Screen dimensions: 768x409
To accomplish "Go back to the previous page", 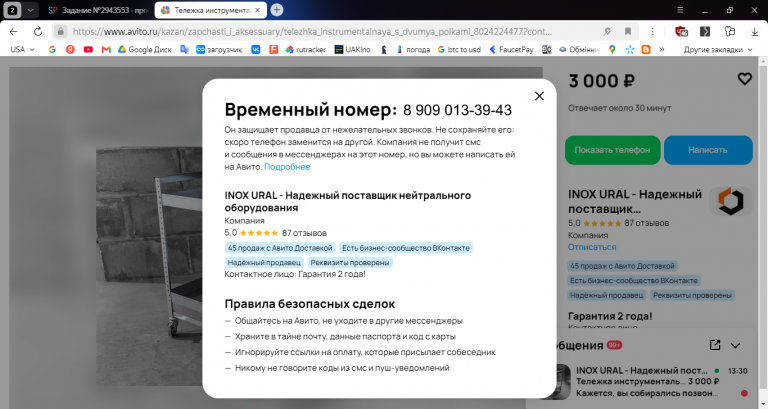I will coord(13,31).
